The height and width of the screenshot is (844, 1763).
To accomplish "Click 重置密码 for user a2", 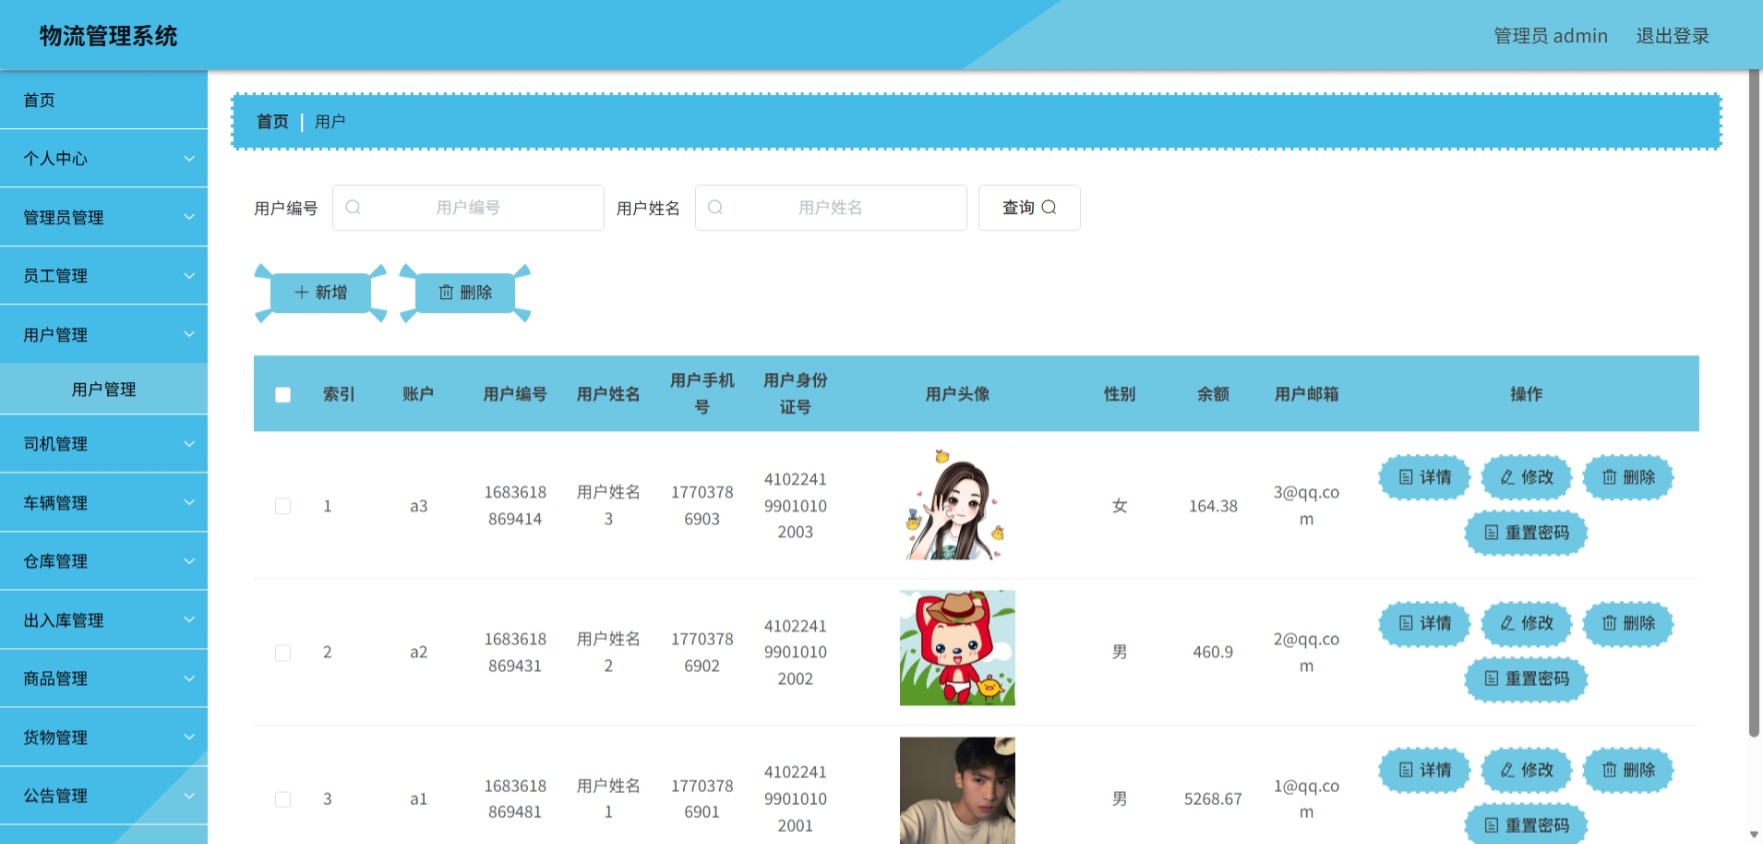I will (1526, 678).
